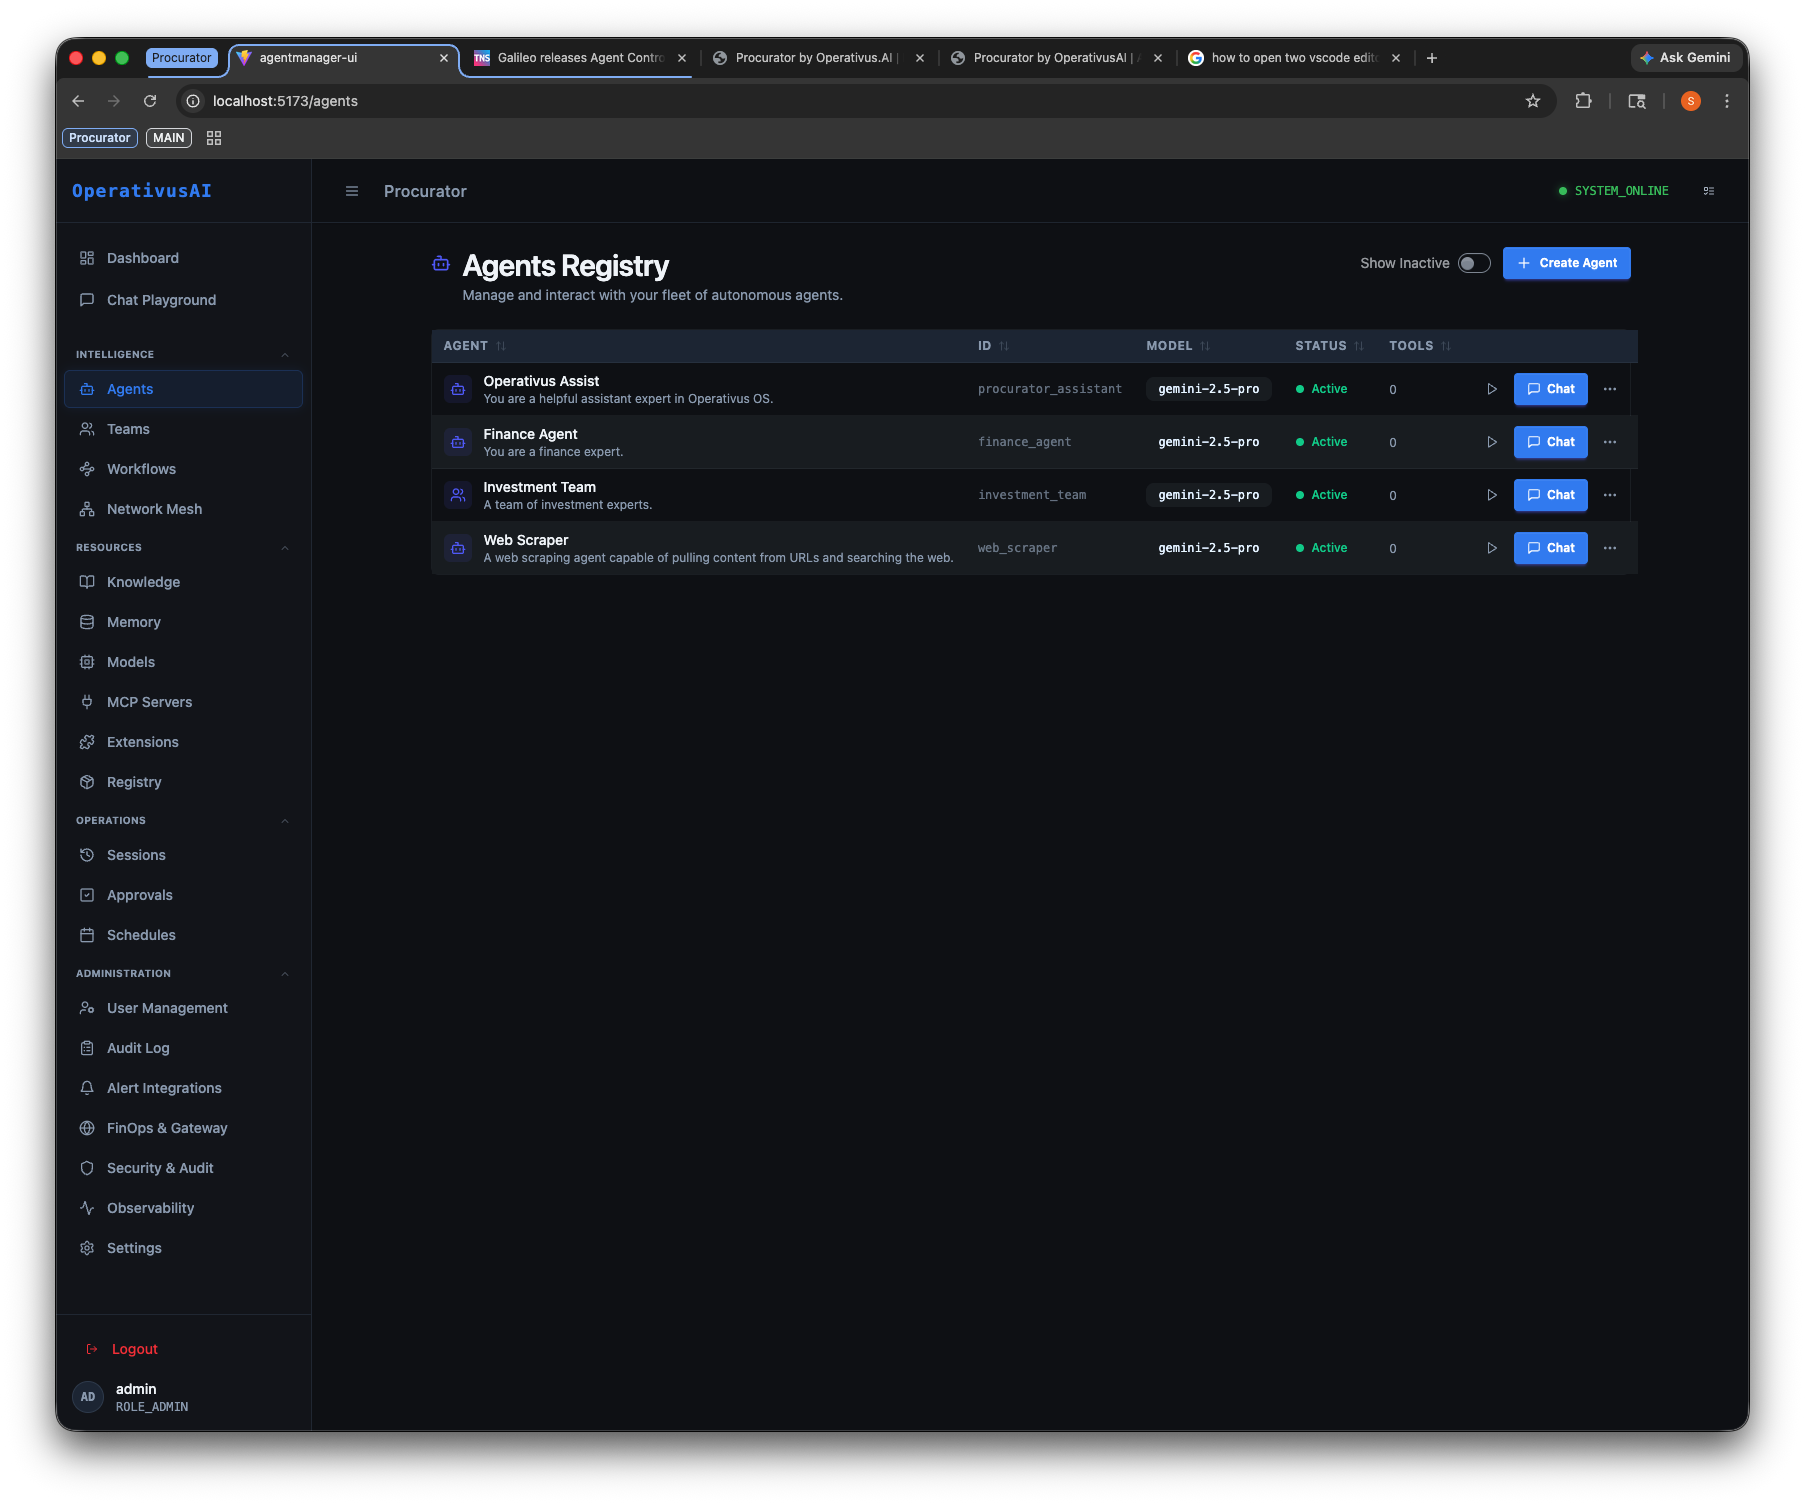The width and height of the screenshot is (1805, 1505).
Task: Click the play icon for Operativus Assist
Action: 1491,389
